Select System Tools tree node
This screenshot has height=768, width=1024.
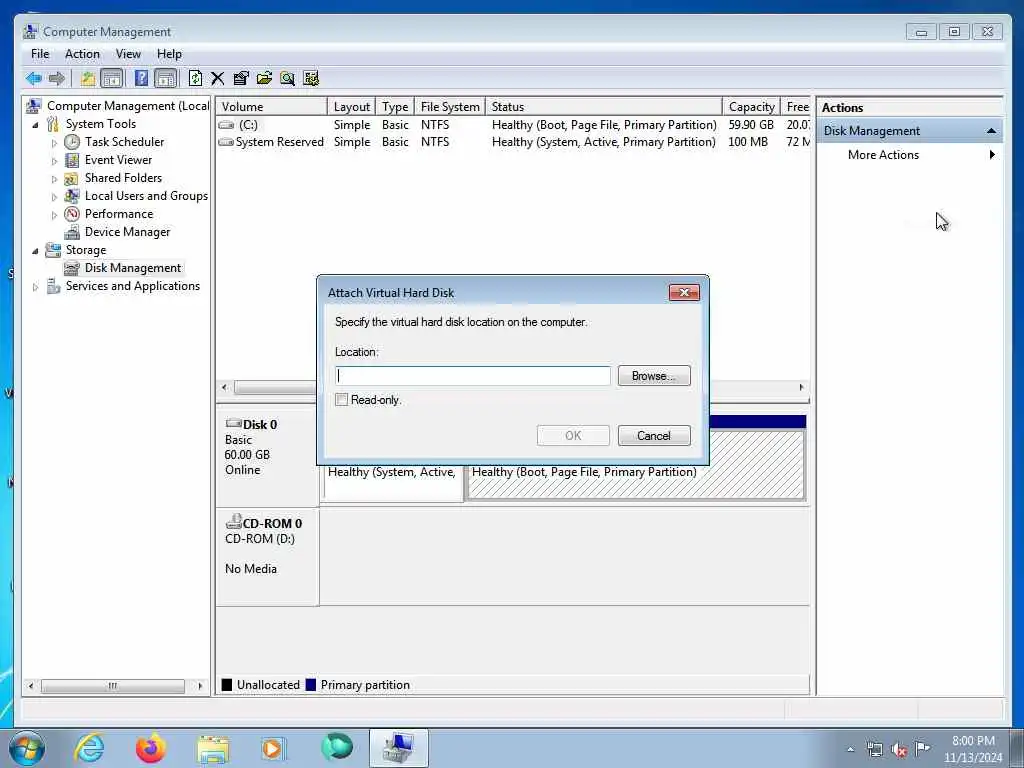[101, 123]
